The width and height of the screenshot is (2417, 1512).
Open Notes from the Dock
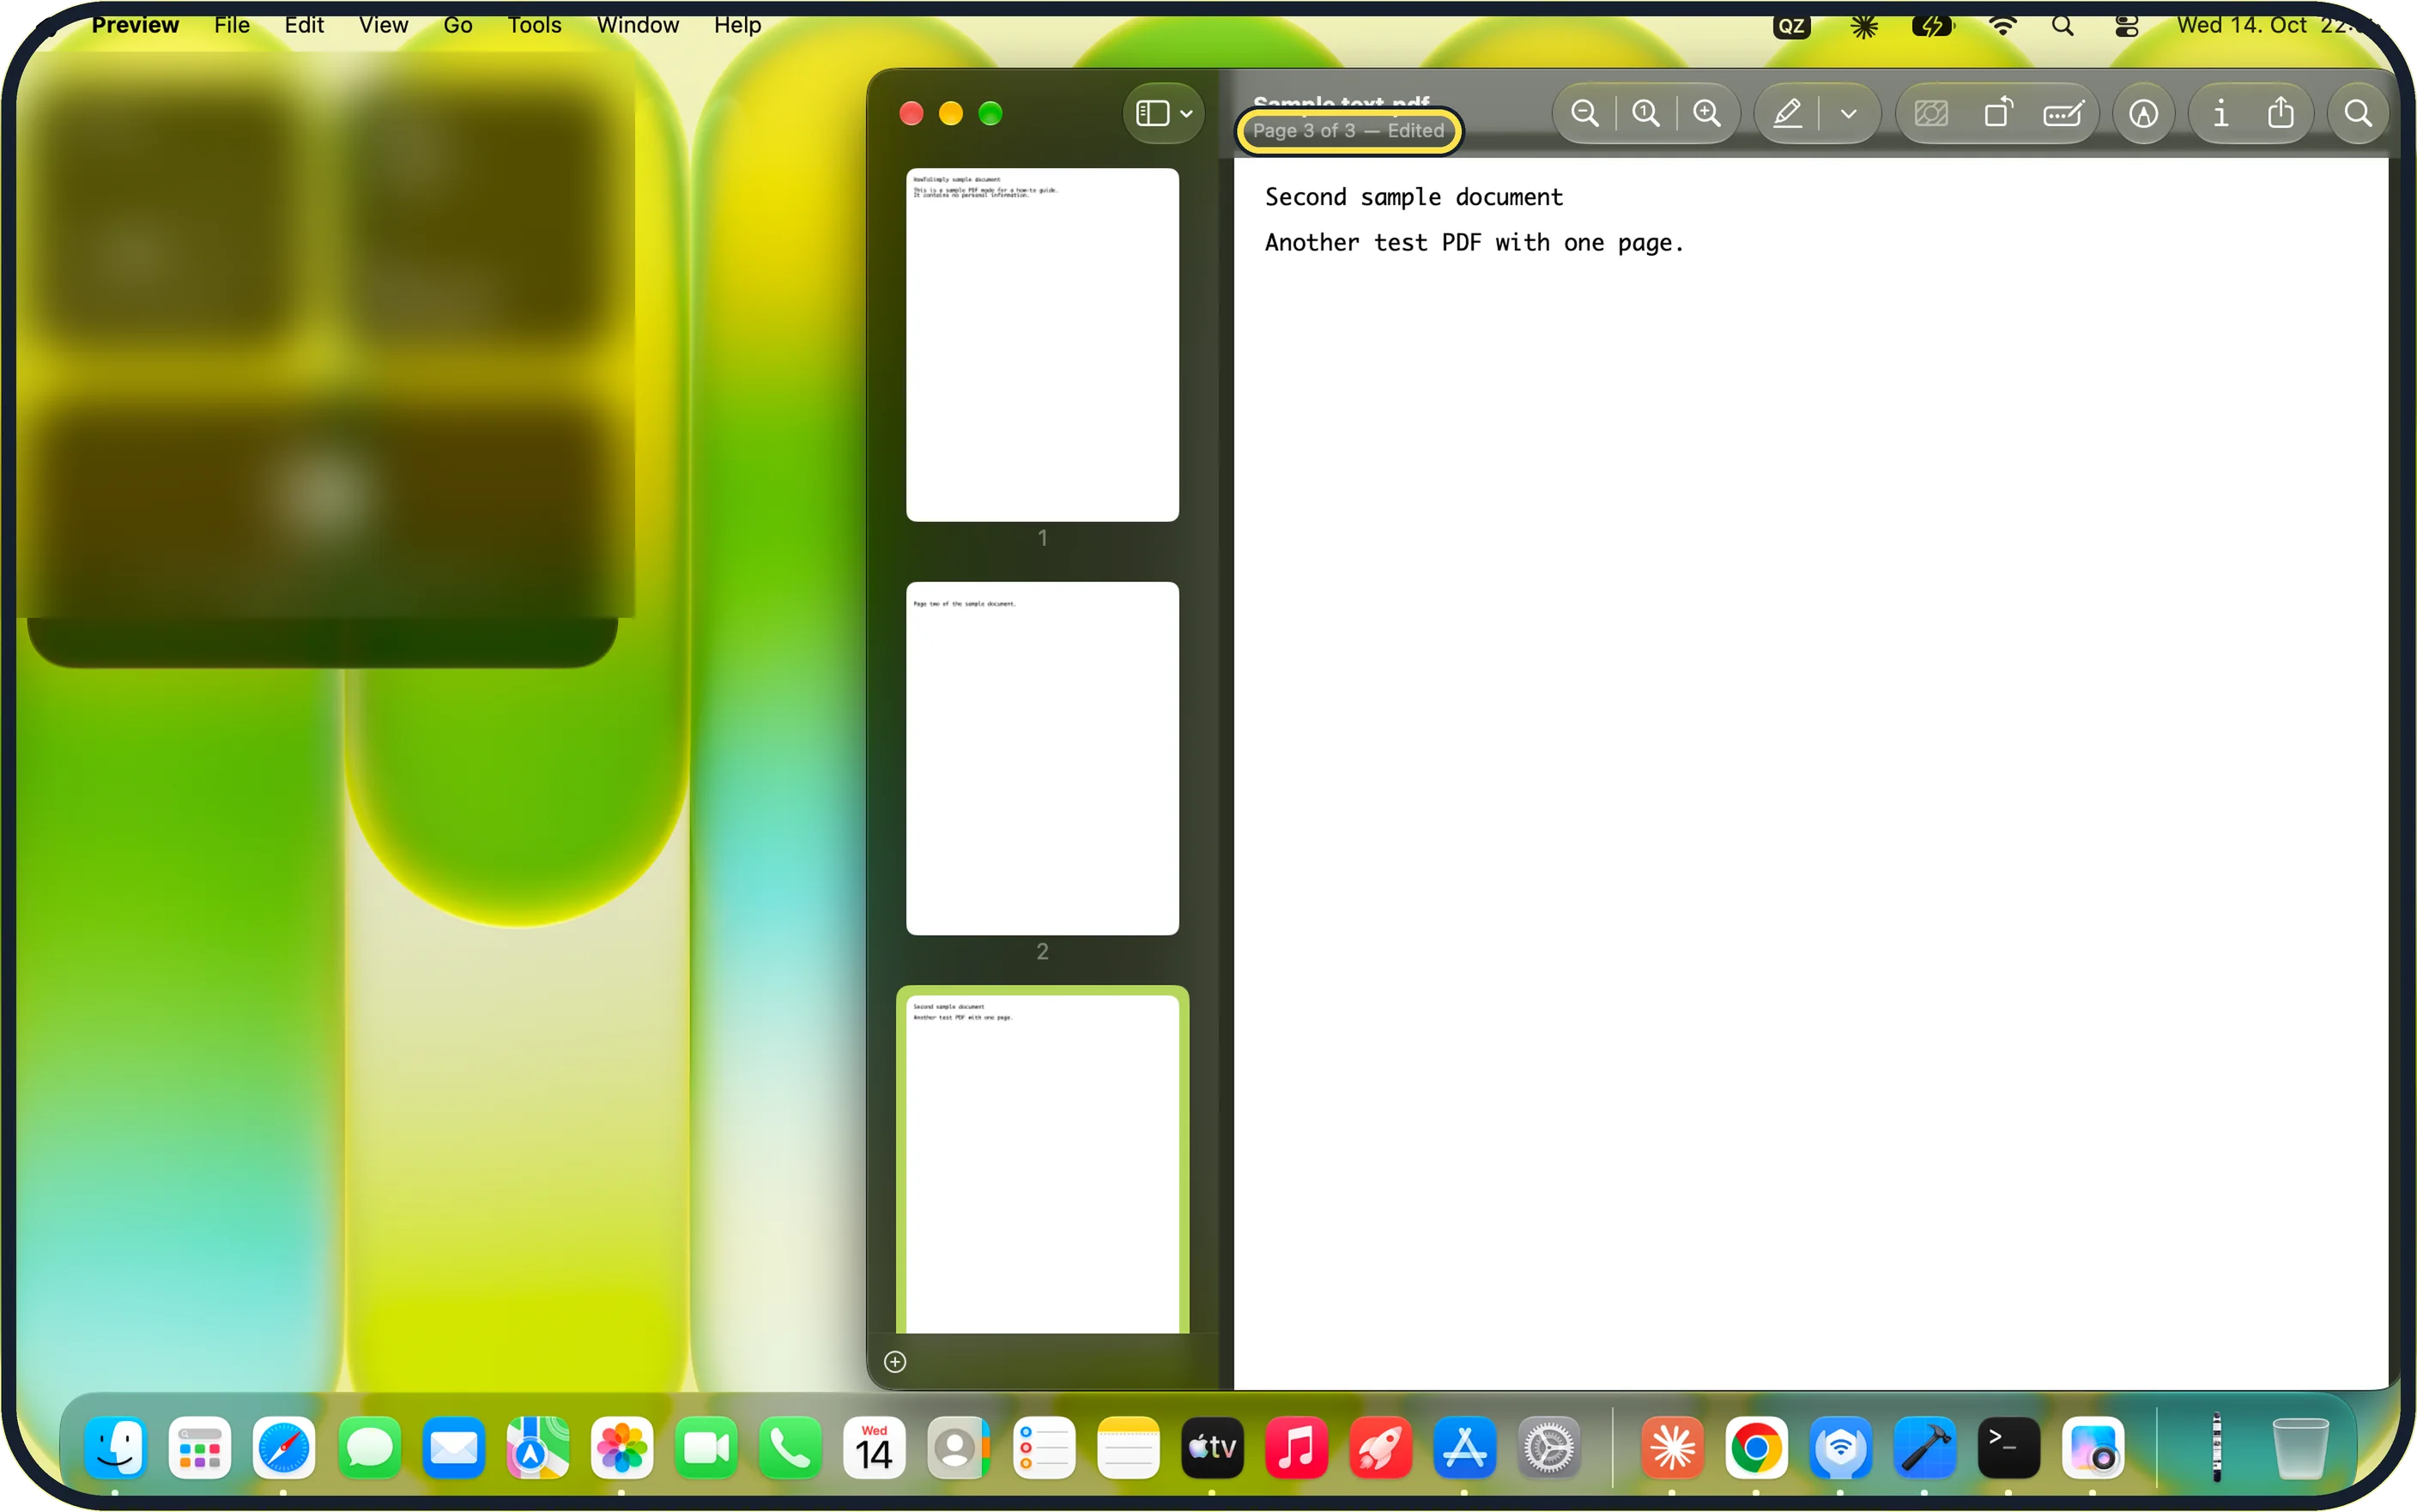[x=1127, y=1447]
